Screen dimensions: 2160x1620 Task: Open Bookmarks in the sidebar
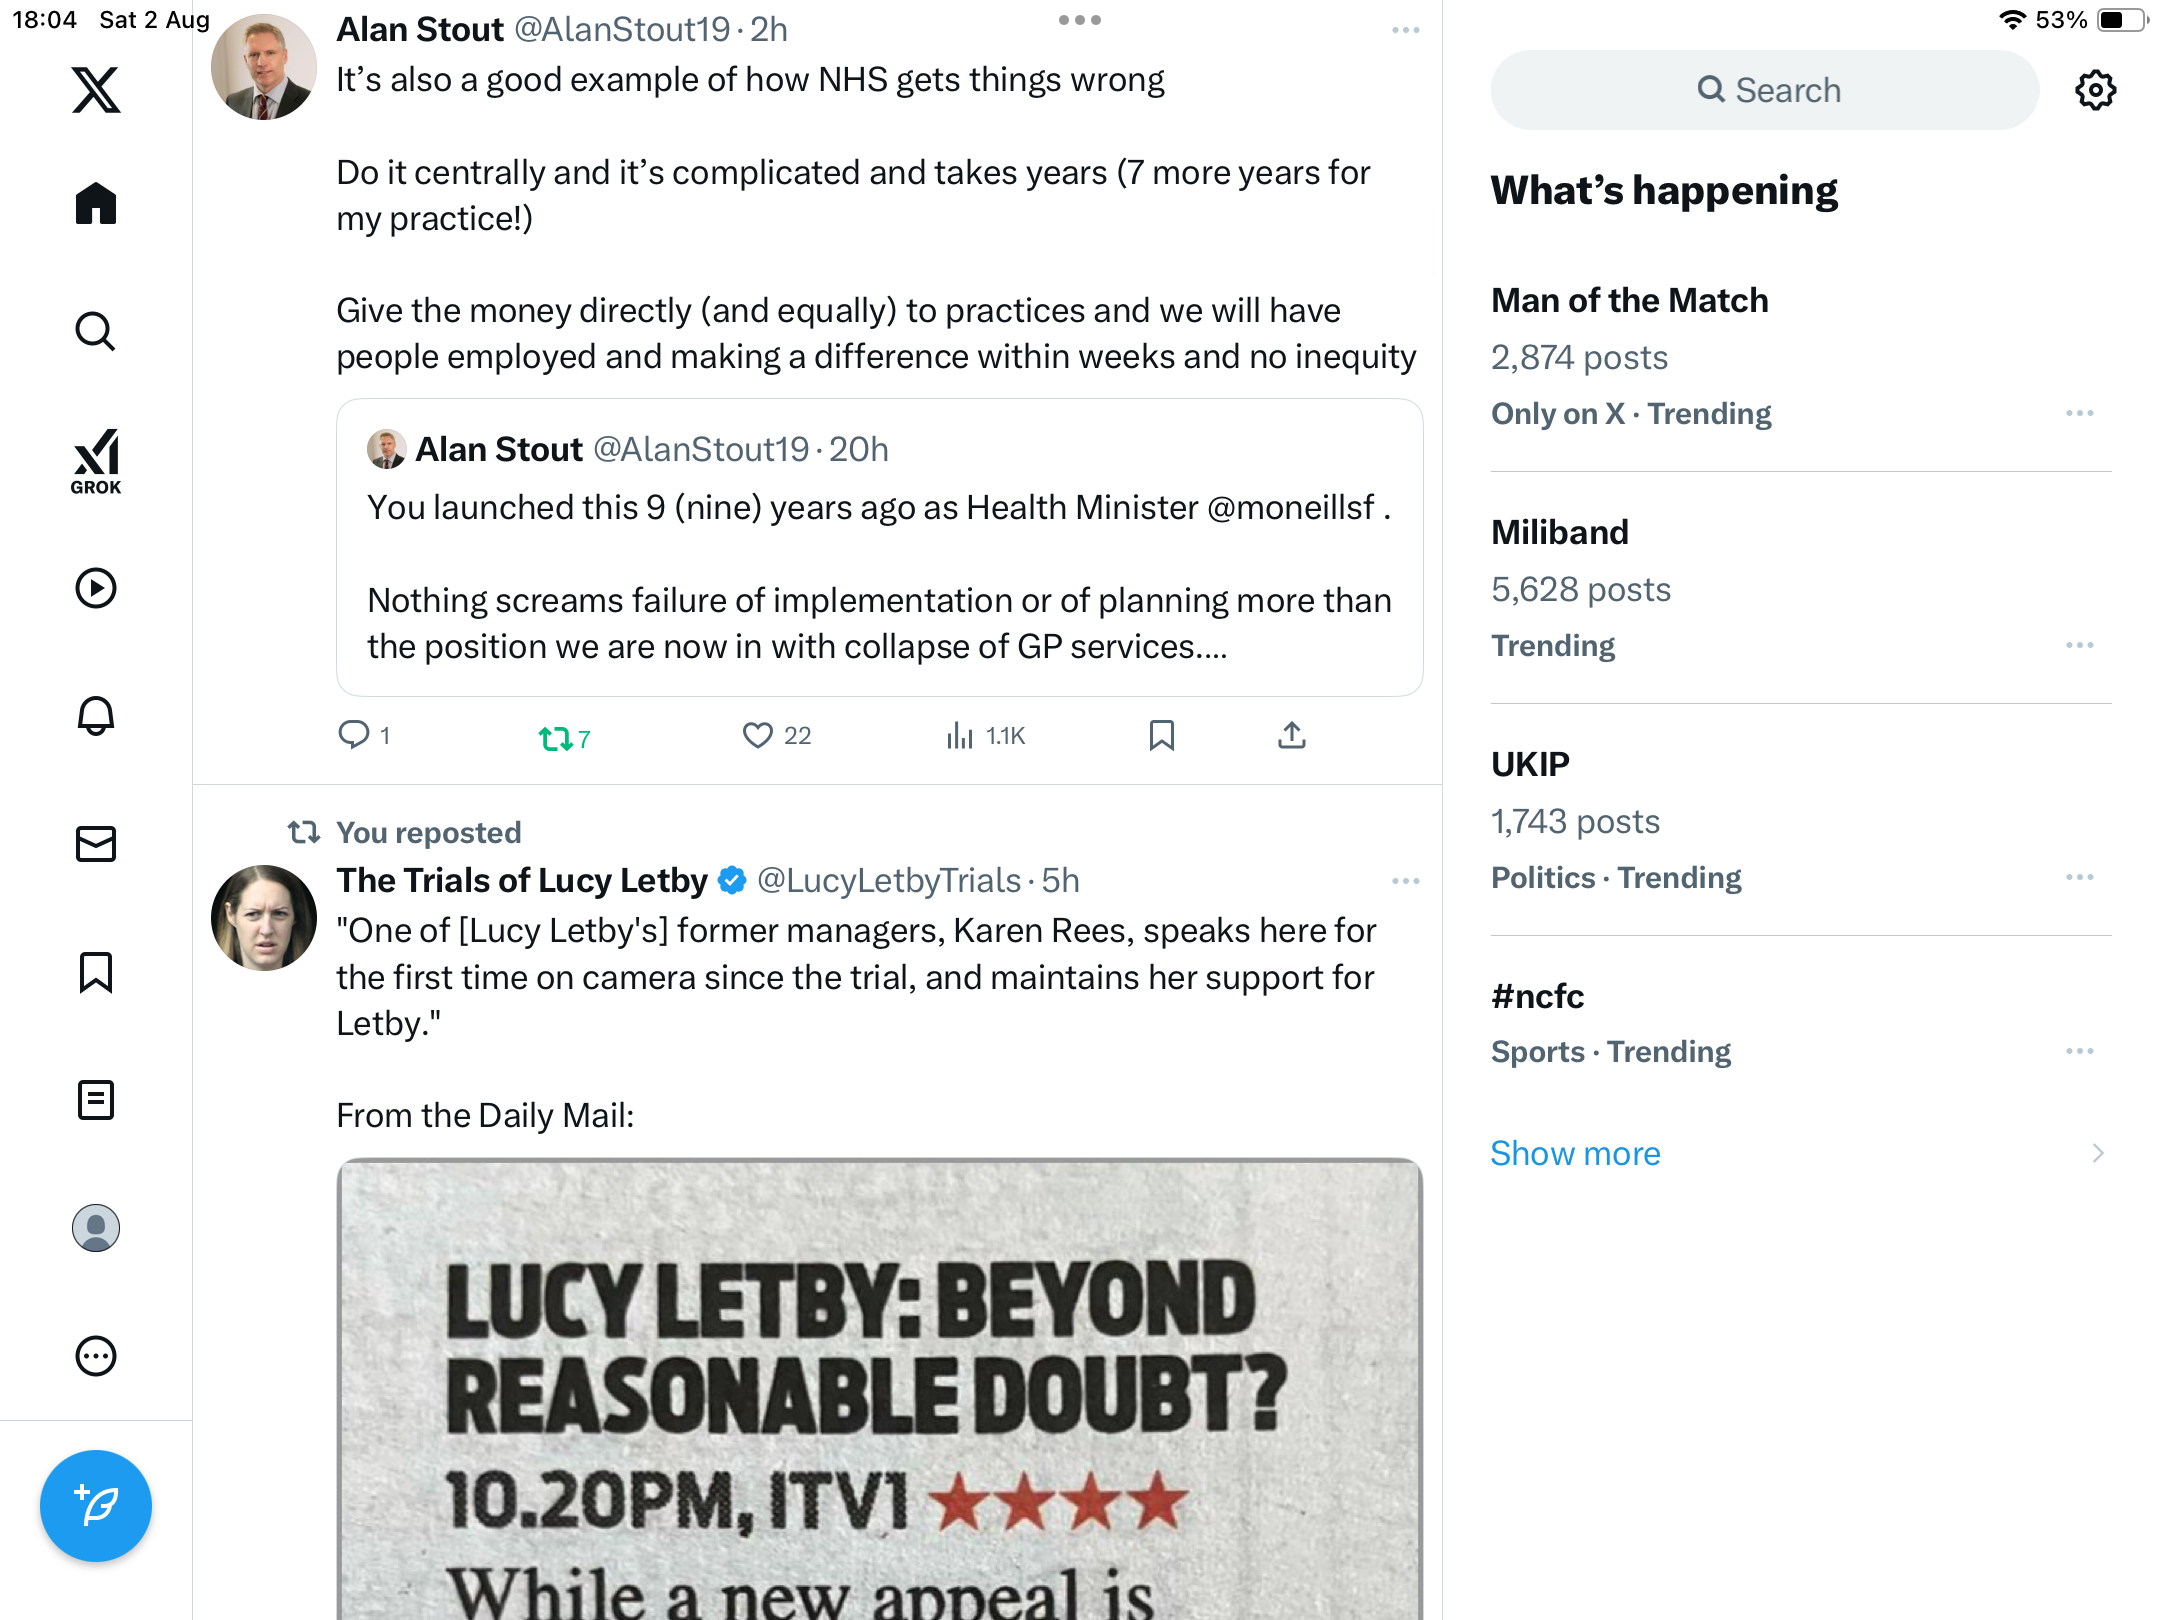pyautogui.click(x=96, y=972)
